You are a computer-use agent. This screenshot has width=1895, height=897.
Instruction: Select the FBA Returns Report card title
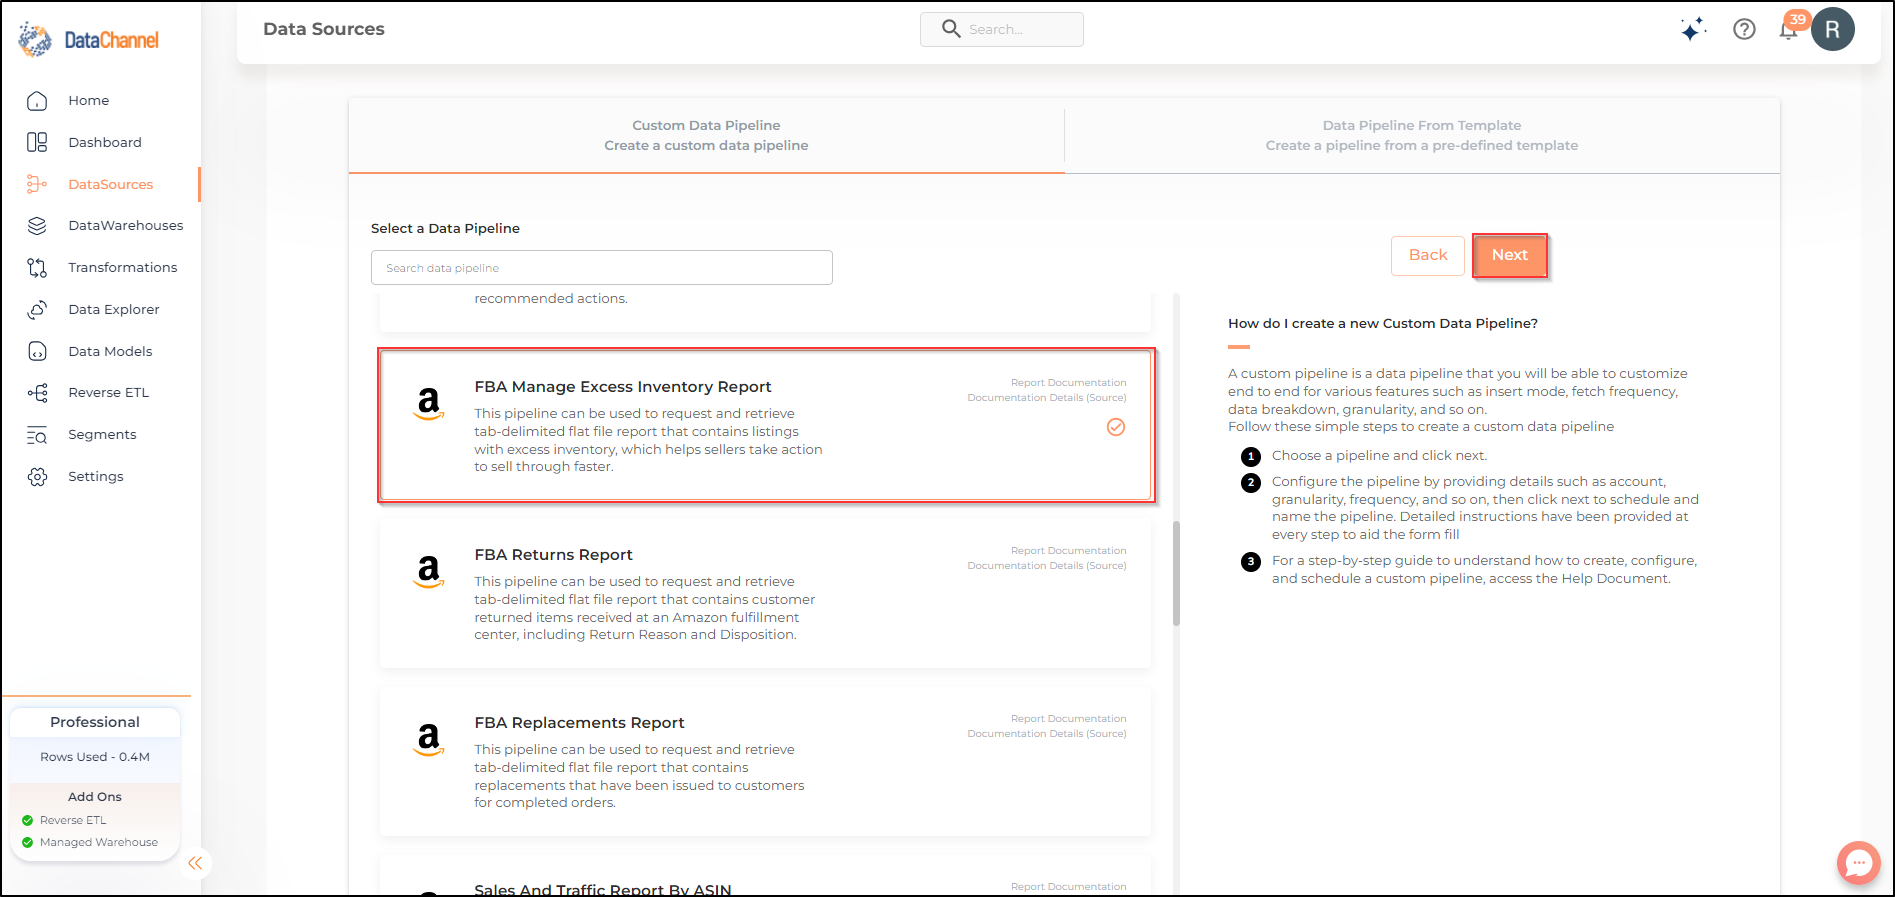553,555
